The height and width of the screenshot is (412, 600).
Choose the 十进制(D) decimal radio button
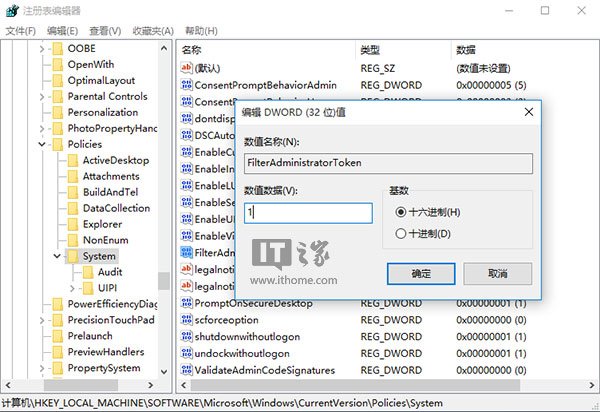(401, 233)
